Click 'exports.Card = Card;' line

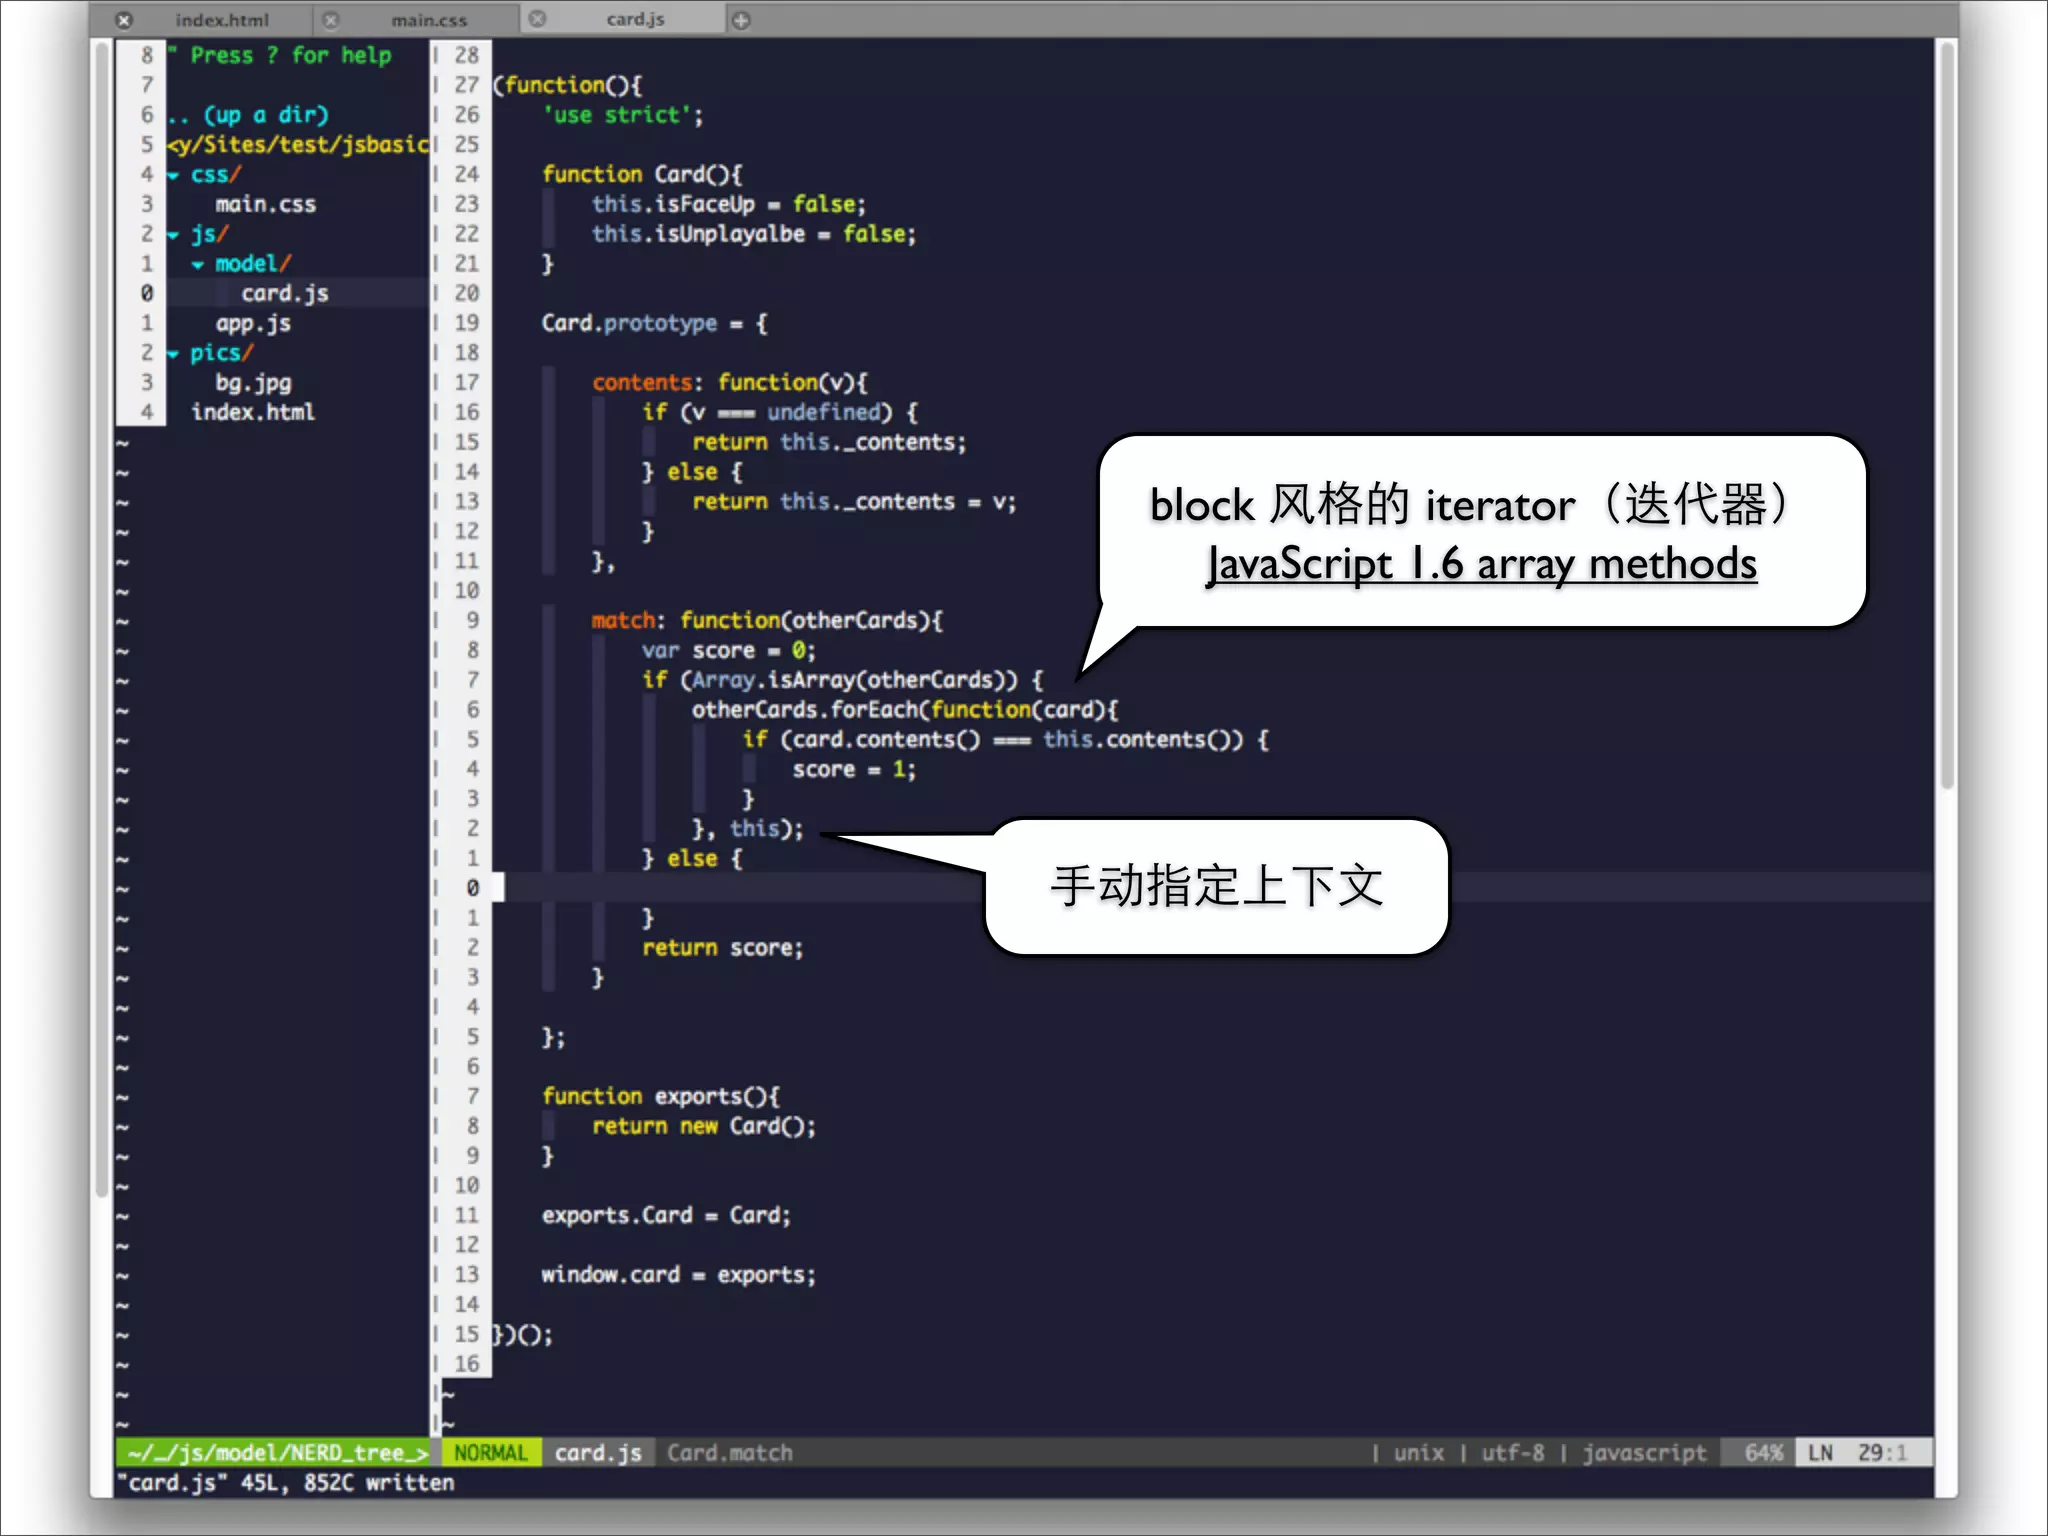666,1215
